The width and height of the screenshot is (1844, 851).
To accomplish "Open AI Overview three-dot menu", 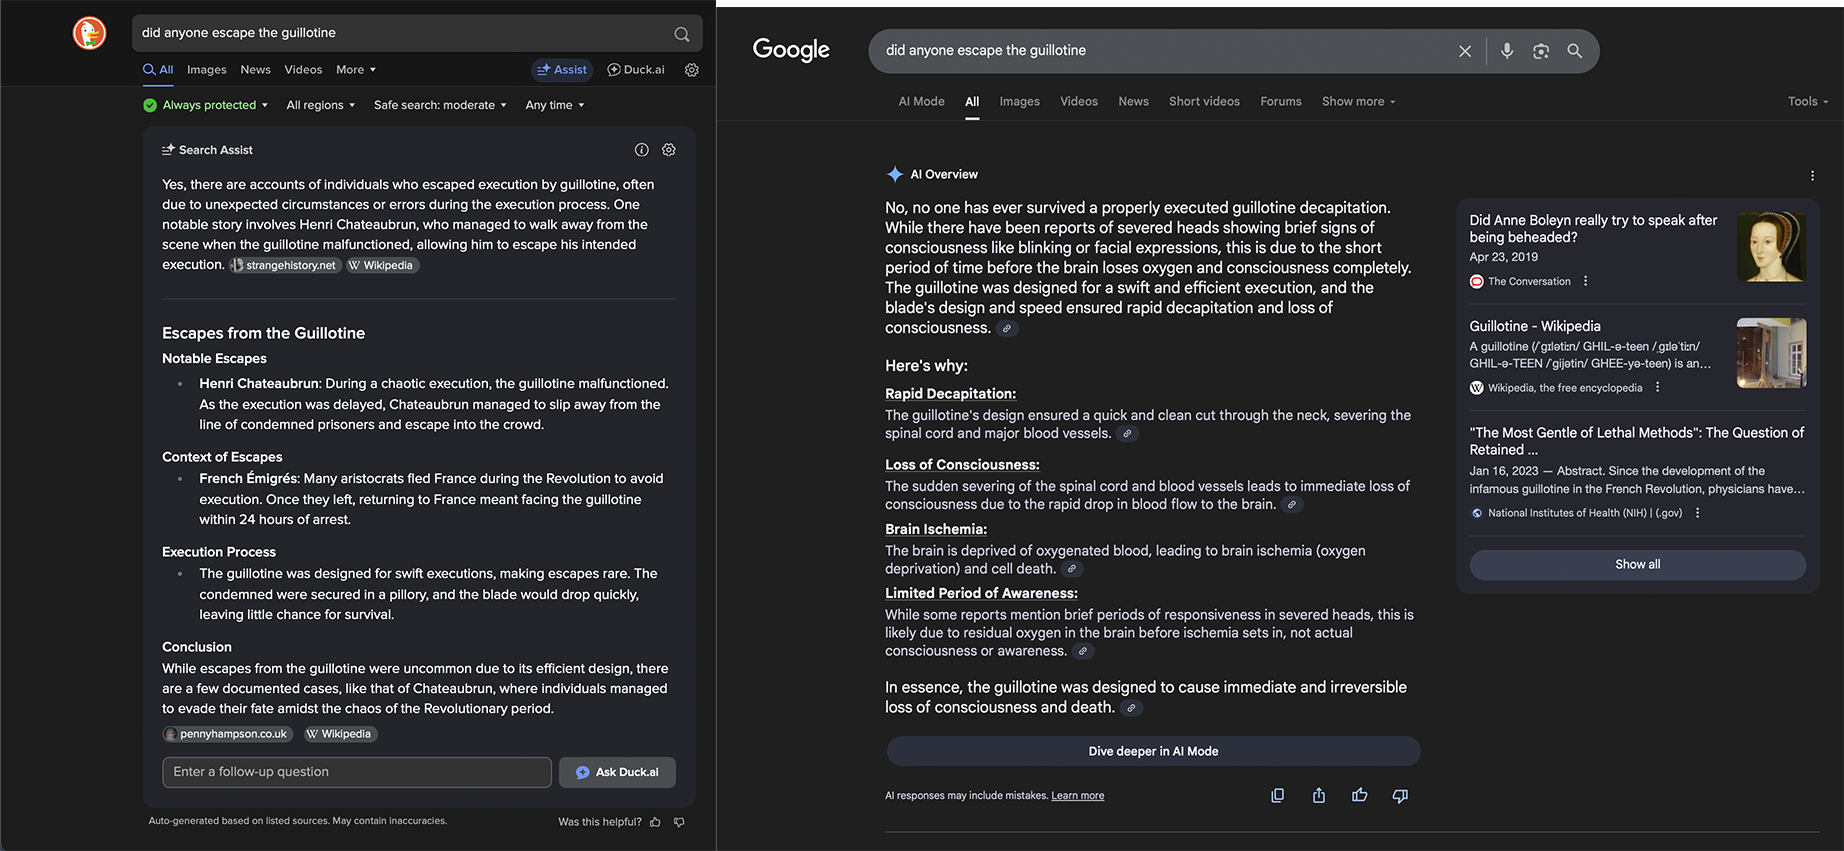I will coord(1812,176).
